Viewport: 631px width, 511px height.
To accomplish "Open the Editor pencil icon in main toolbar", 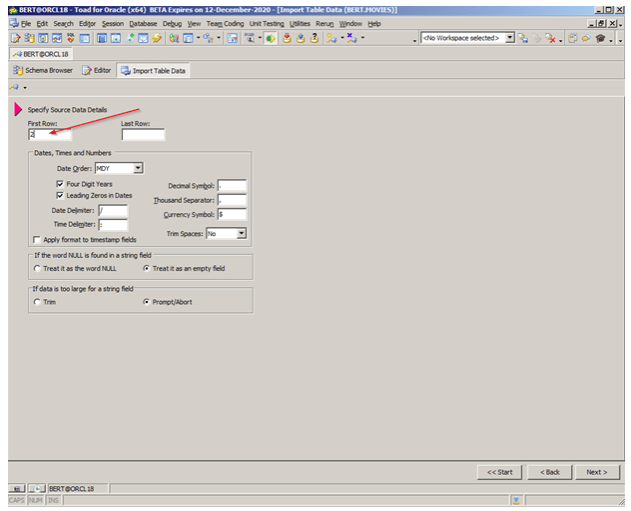I will pyautogui.click(x=16, y=38).
